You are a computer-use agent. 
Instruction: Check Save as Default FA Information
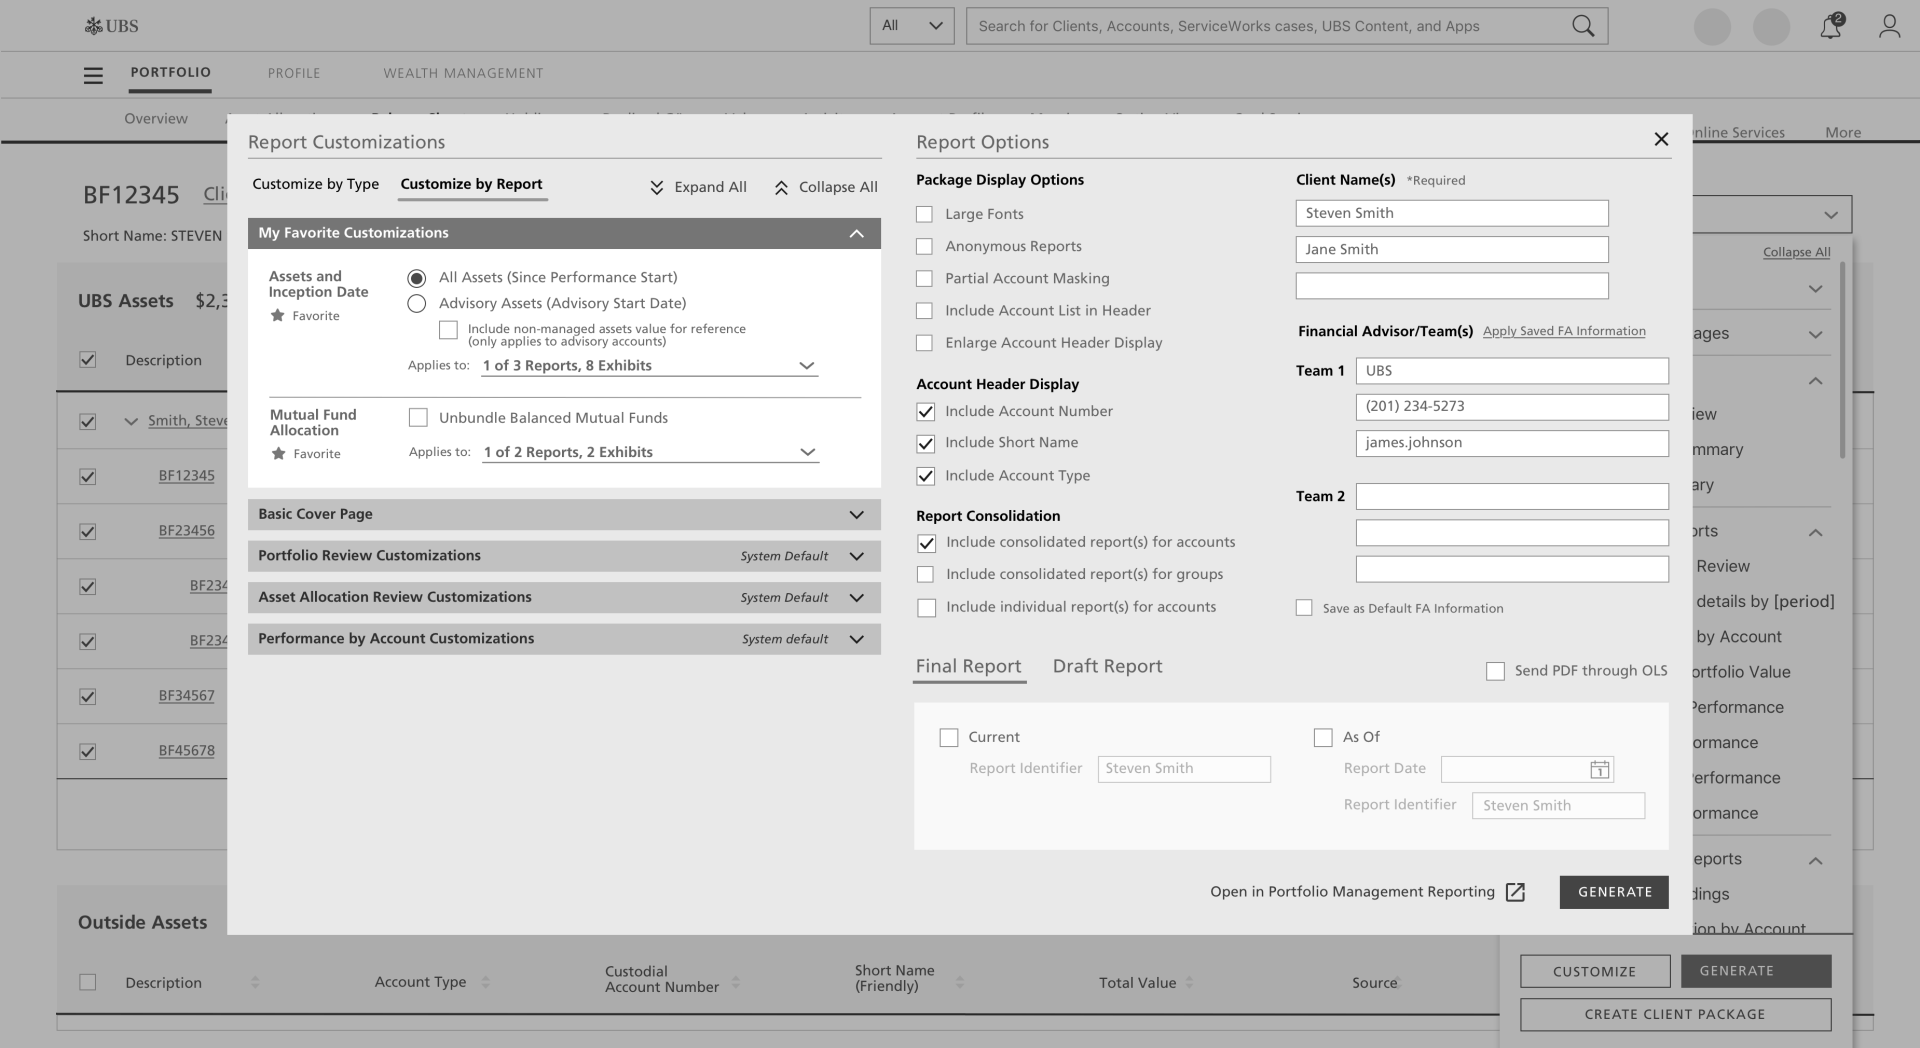click(x=1304, y=608)
